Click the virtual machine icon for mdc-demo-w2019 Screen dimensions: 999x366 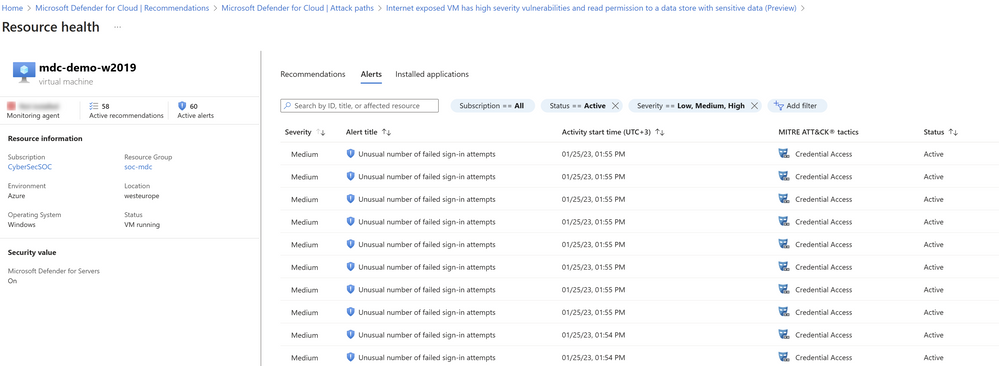click(x=24, y=73)
